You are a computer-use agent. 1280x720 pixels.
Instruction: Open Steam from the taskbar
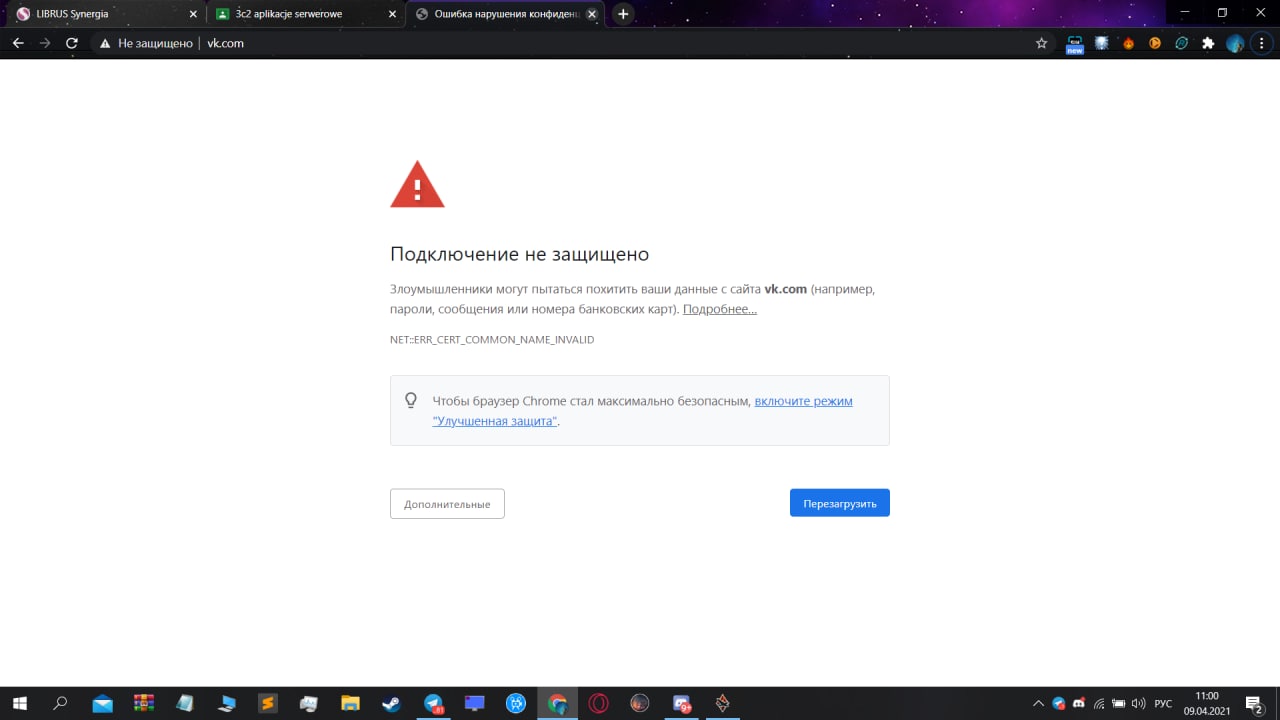pos(392,703)
